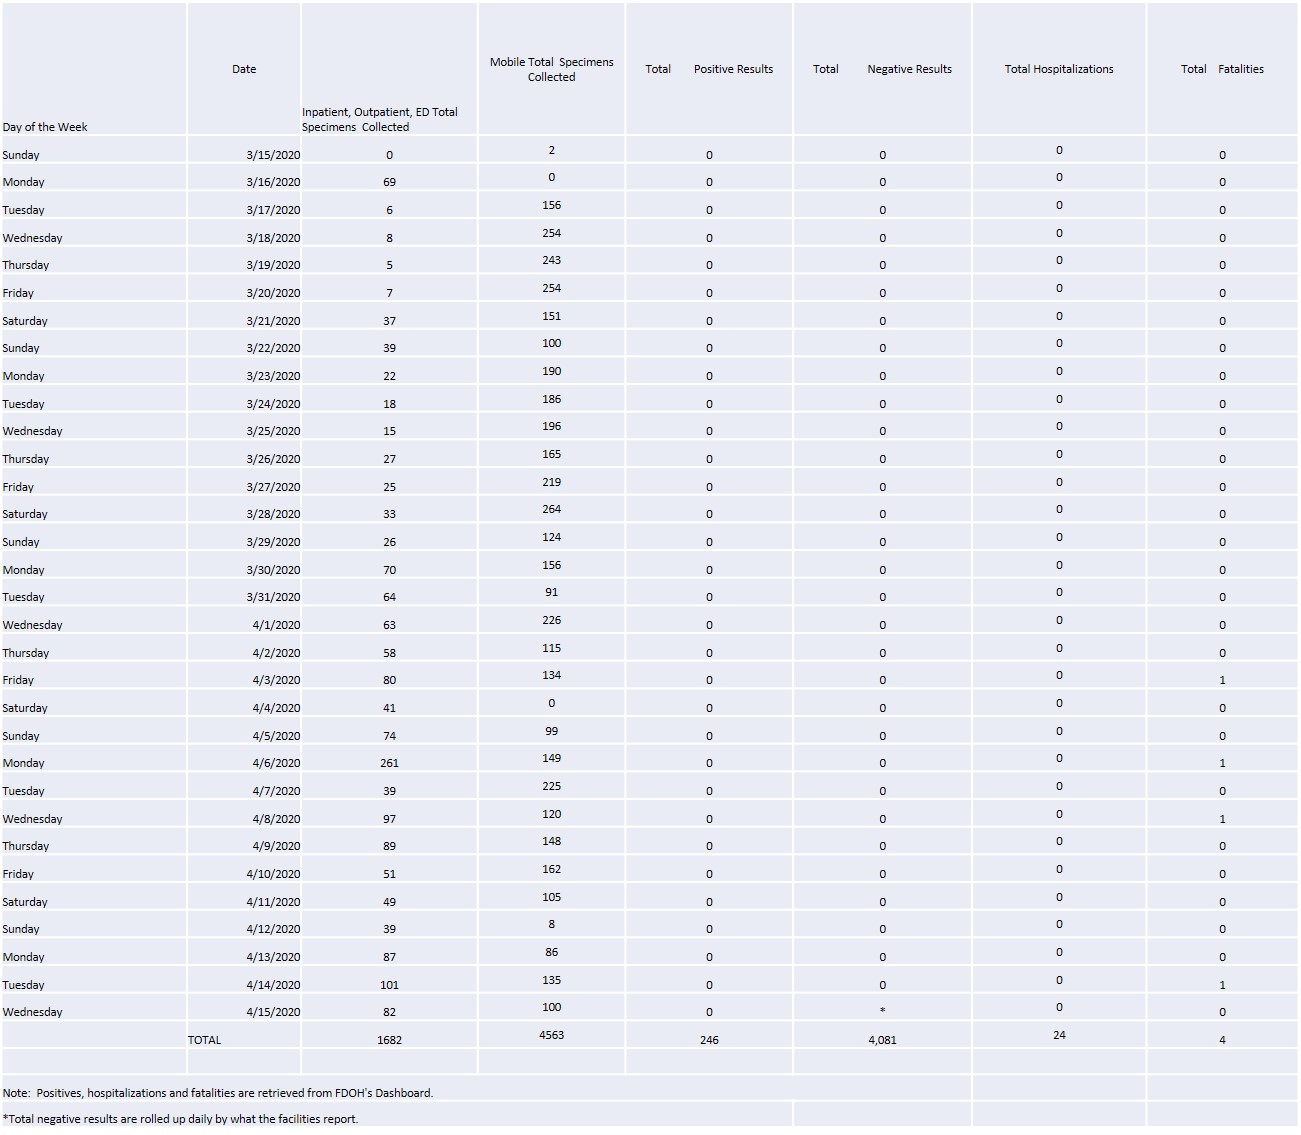The width and height of the screenshot is (1301, 1135).
Task: Click the Mobile Total Specimens Collected header
Action: [x=551, y=69]
